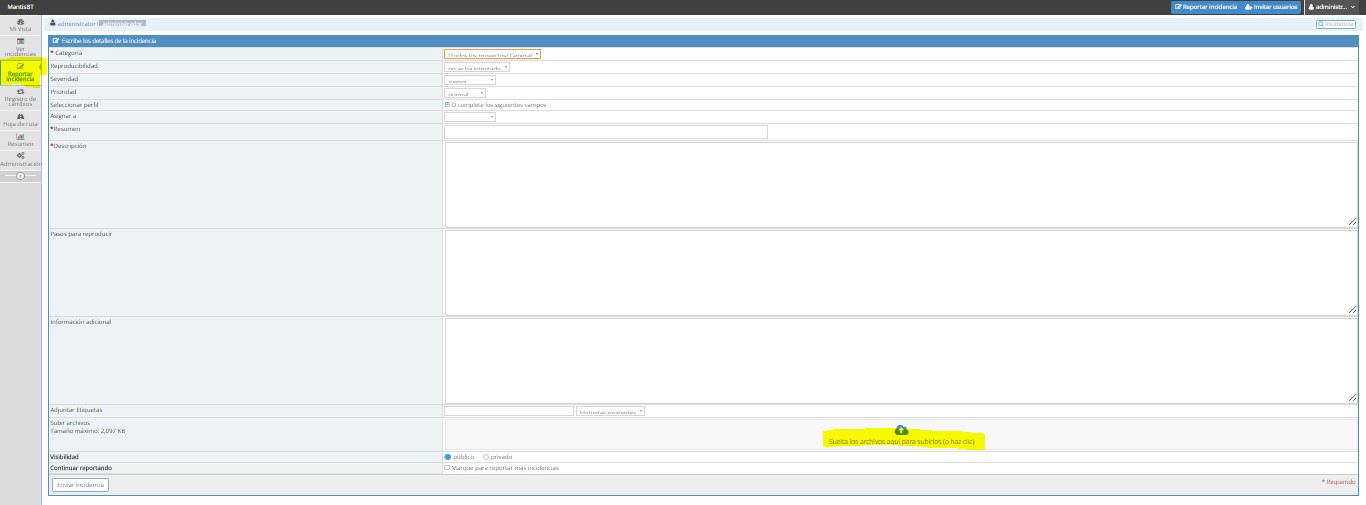Go to Hoja de ruta sidebar icon
The width and height of the screenshot is (1366, 505).
(x=20, y=116)
